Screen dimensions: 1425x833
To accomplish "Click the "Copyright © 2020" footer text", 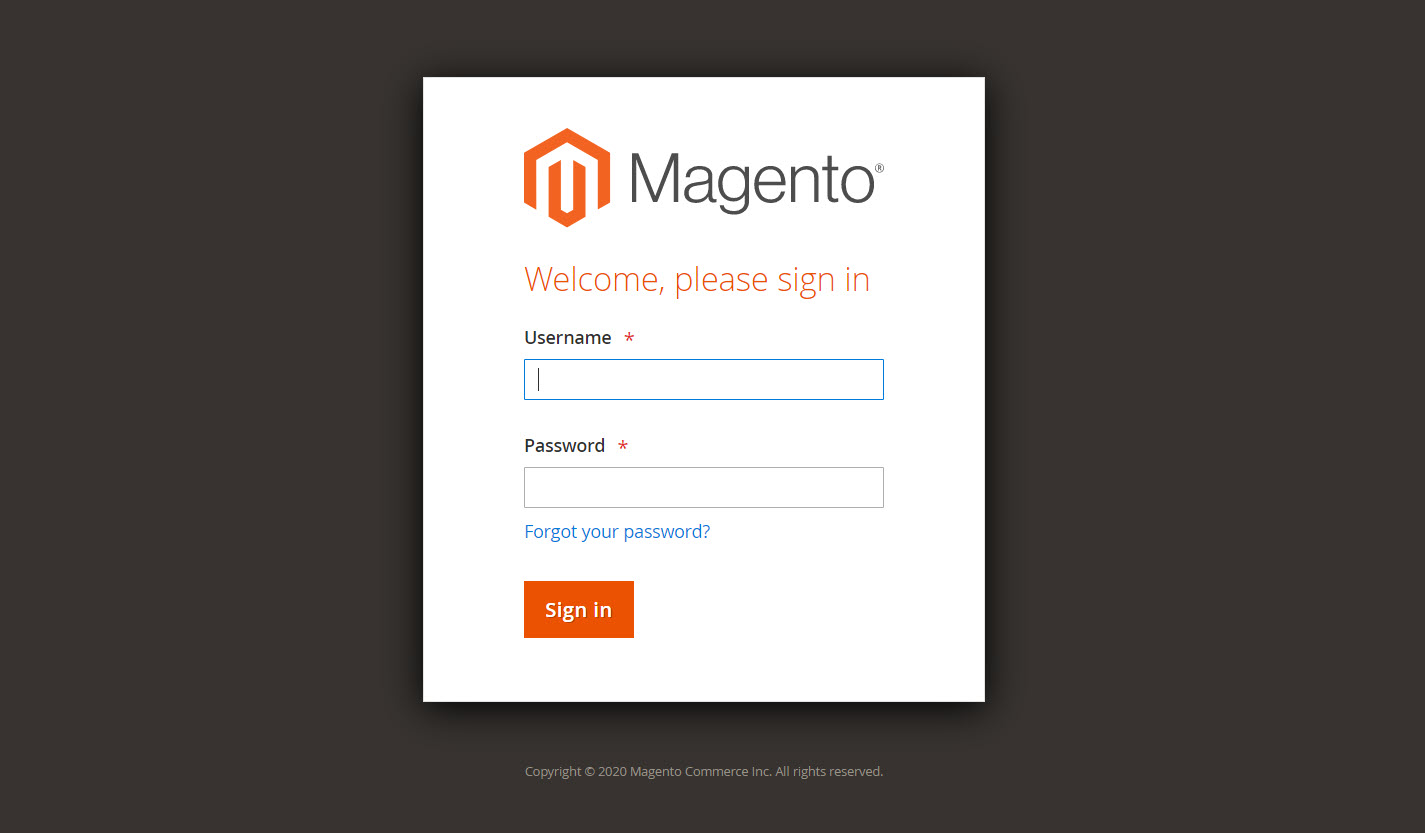I will click(x=576, y=772).
